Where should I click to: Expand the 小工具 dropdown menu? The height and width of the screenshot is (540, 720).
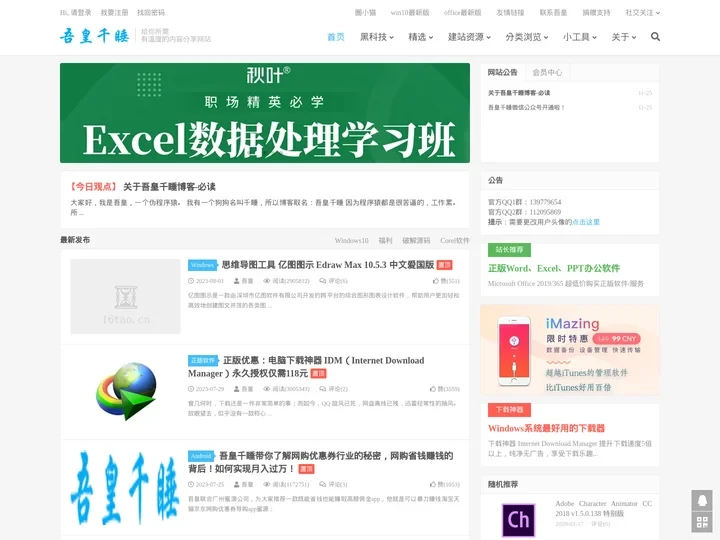(x=579, y=37)
